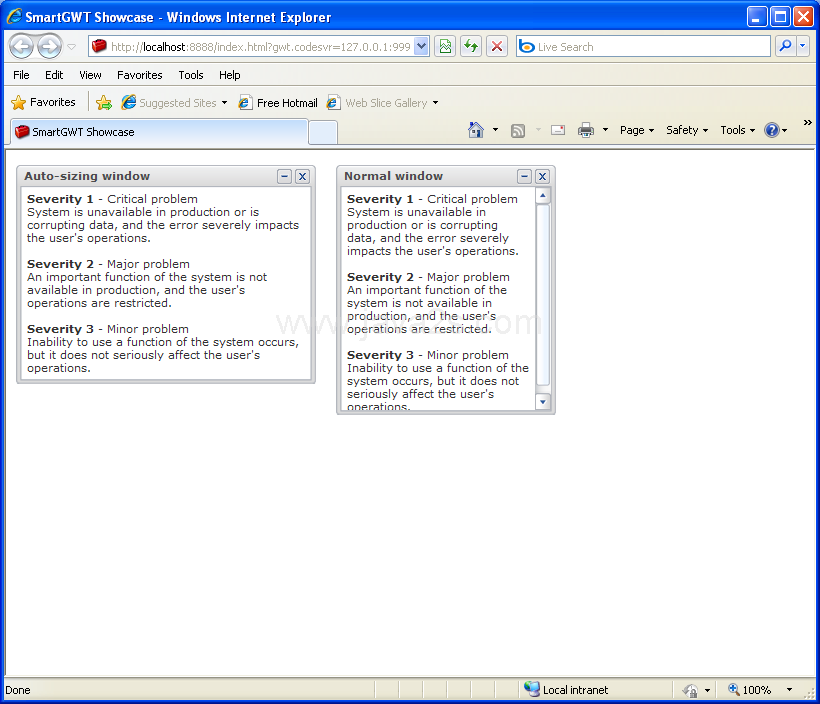
Task: Open the View menu
Action: (90, 75)
